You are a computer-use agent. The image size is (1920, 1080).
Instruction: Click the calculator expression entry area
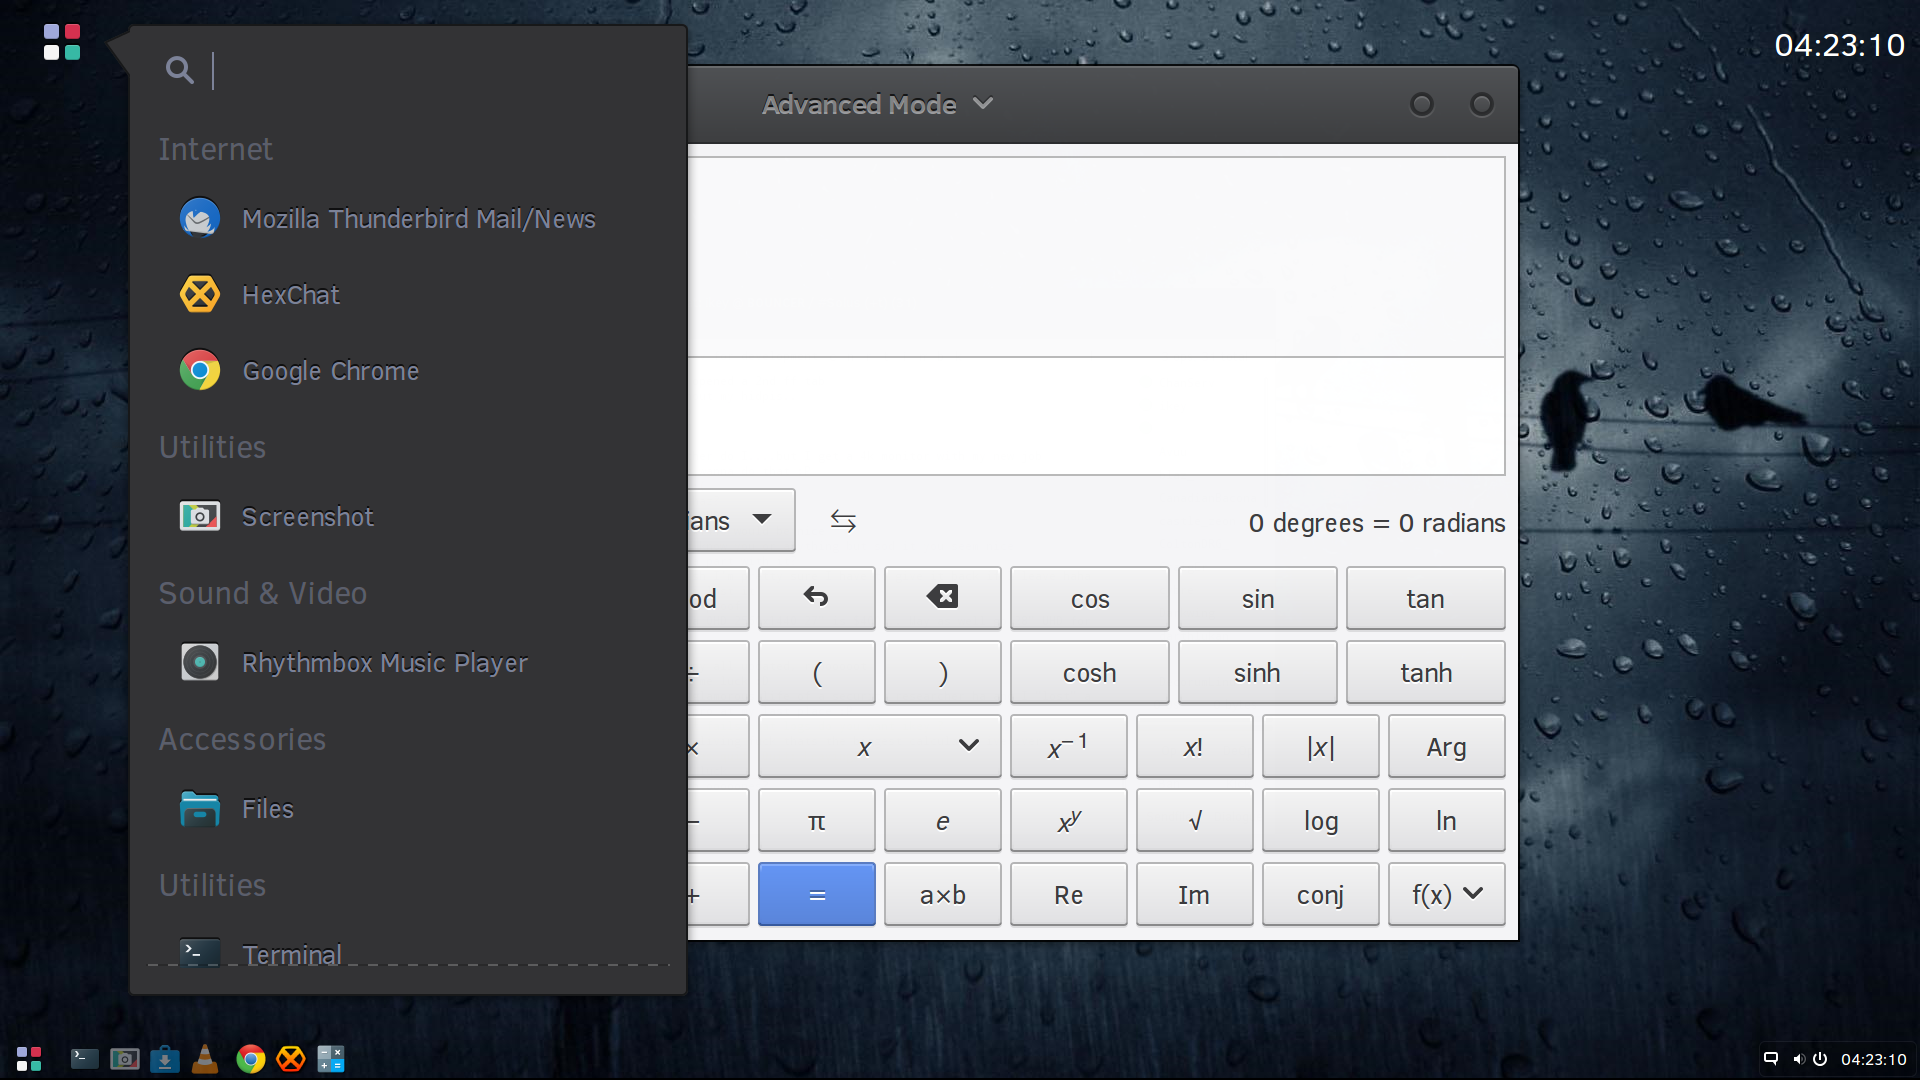click(1096, 415)
